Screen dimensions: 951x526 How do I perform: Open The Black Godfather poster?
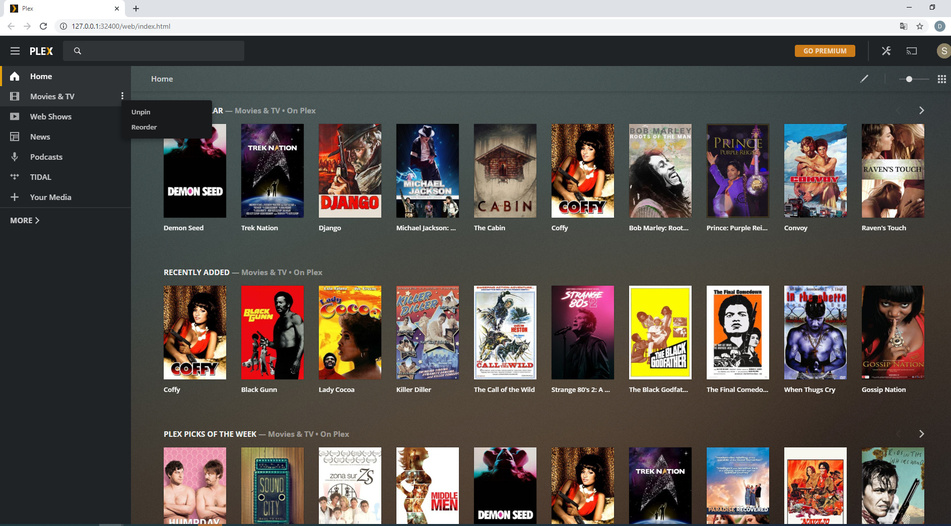[660, 332]
